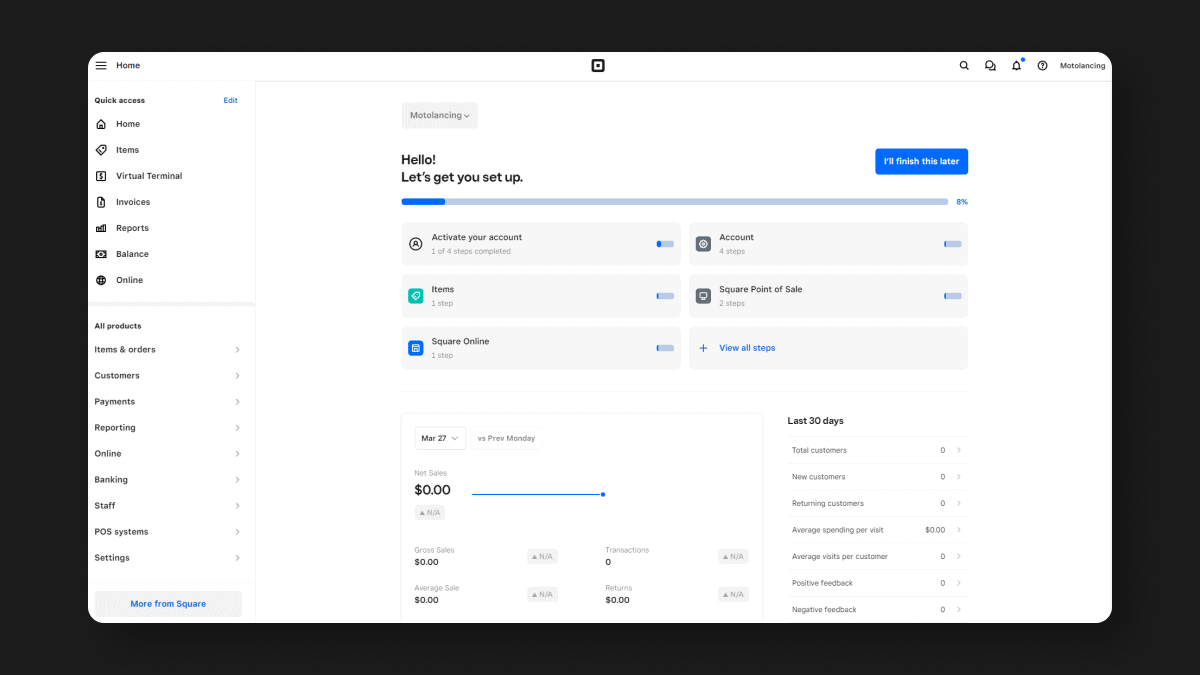Click the Home house icon in Quick access

pos(101,124)
